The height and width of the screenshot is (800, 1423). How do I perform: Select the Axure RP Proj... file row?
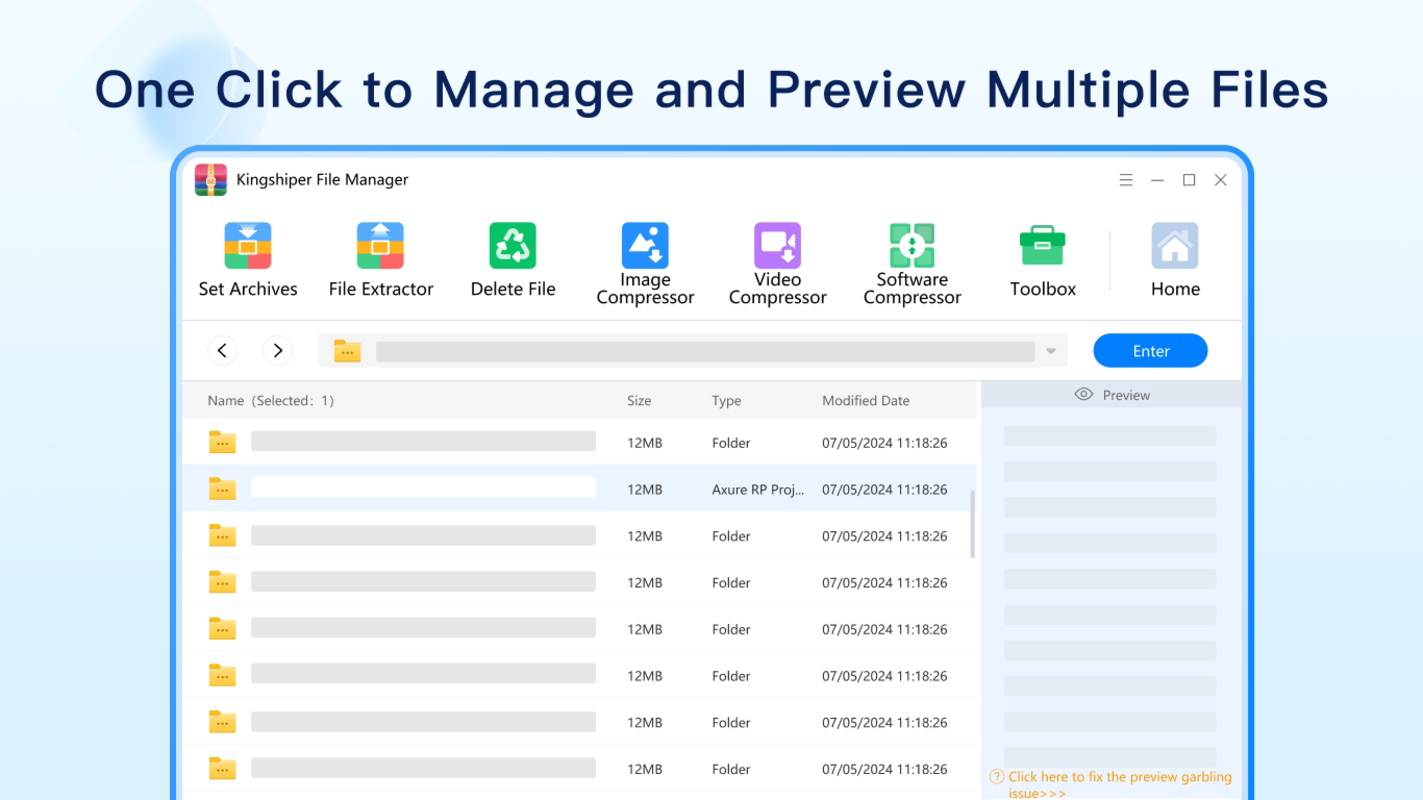[579, 489]
